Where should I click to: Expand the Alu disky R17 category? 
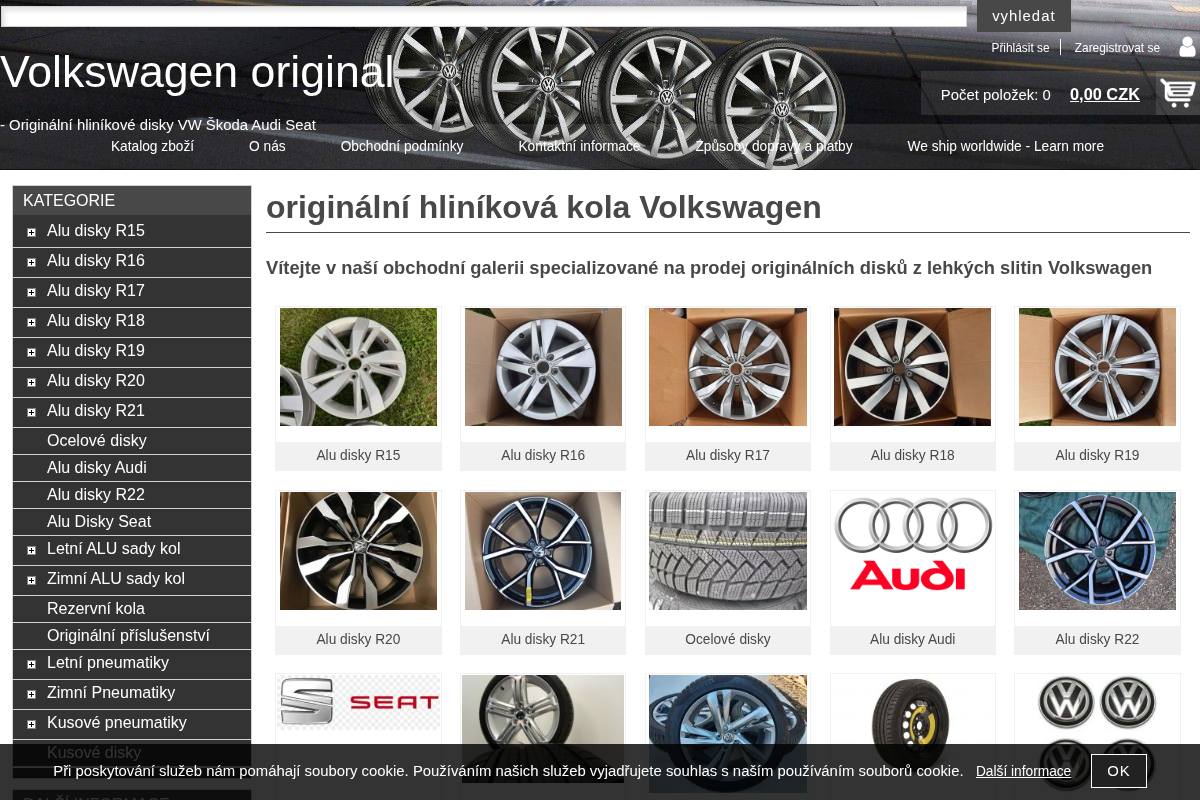[x=32, y=292]
